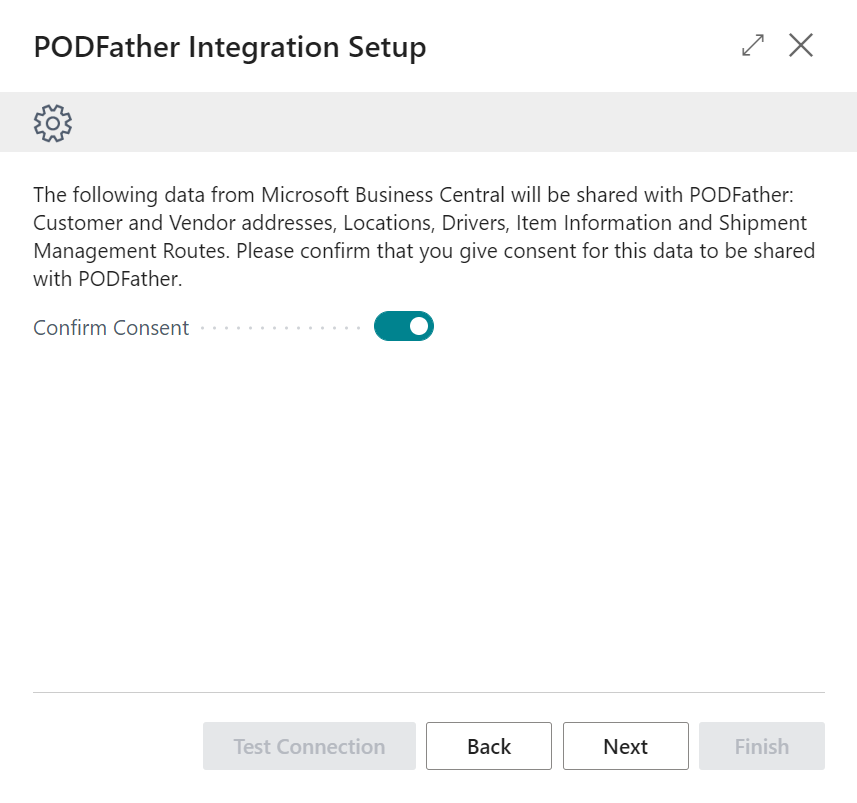
Task: Expand the dialog to full screen
Action: 753,45
